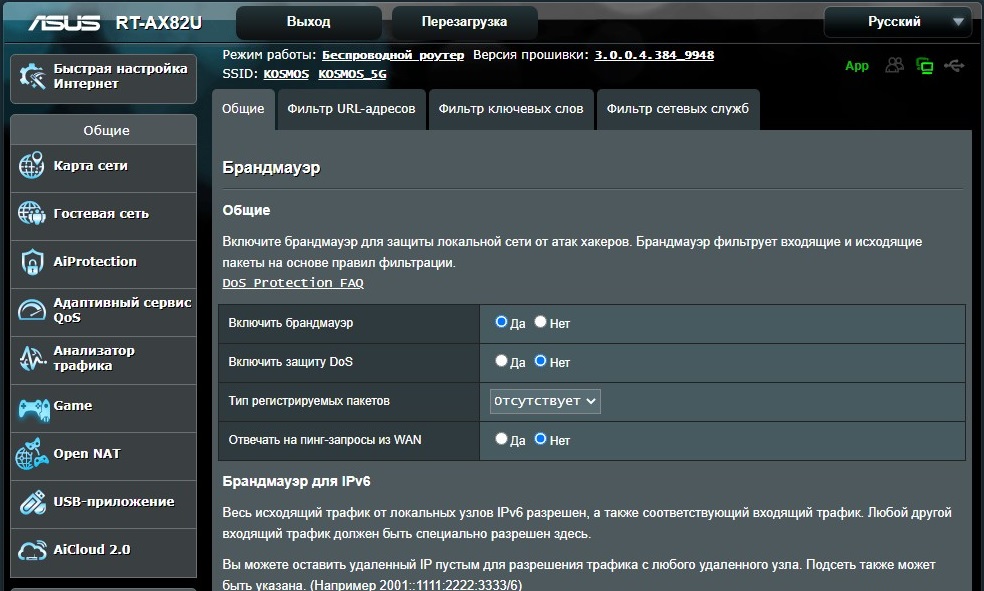Viewport: 984px width, 591px height.
Task: Set 'Включить брандмауэр' to Нет
Action: [540, 322]
